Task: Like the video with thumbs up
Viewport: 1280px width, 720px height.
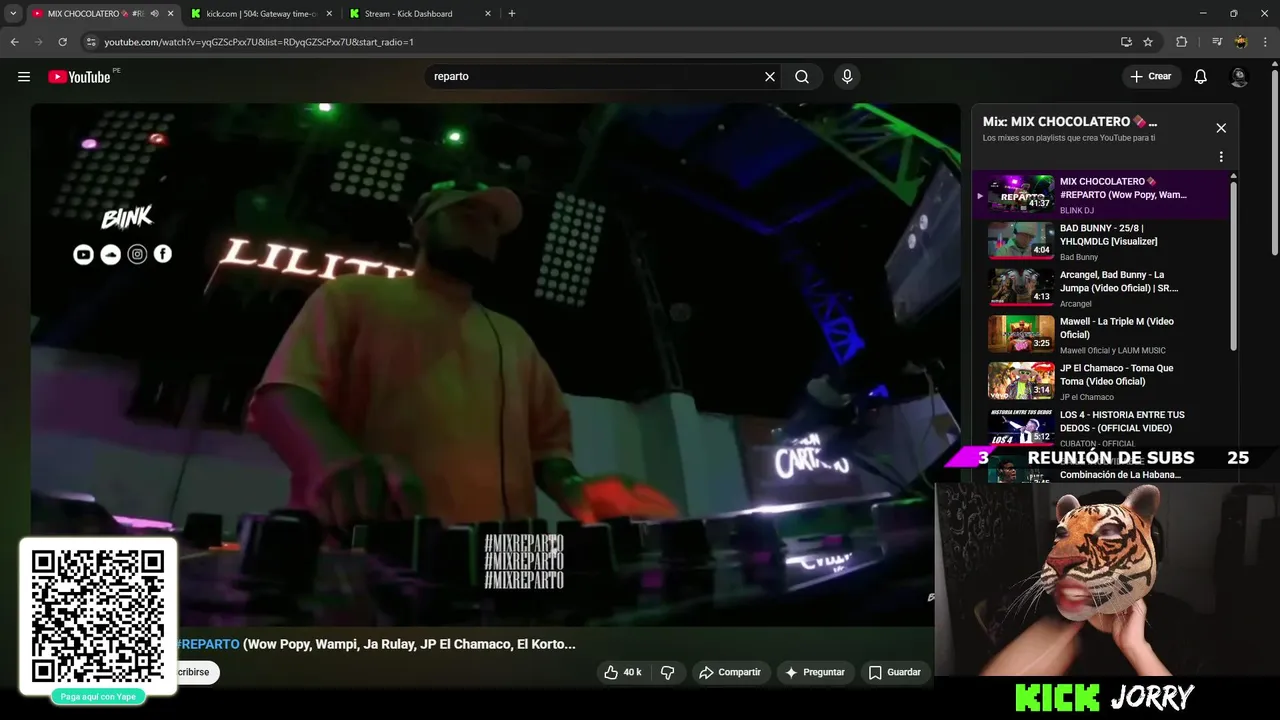Action: [x=623, y=672]
